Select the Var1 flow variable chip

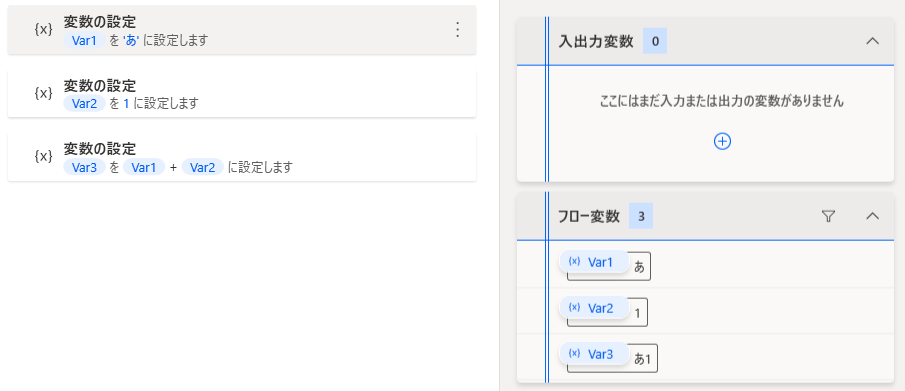(594, 262)
